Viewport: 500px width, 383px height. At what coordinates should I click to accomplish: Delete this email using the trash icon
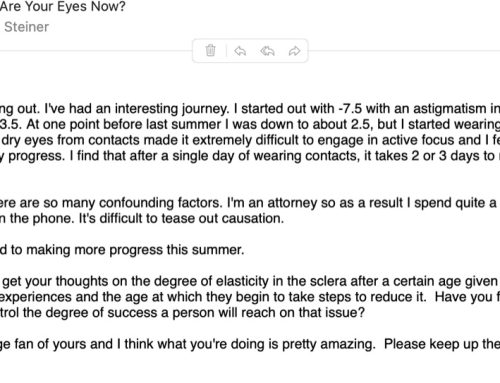coord(210,51)
